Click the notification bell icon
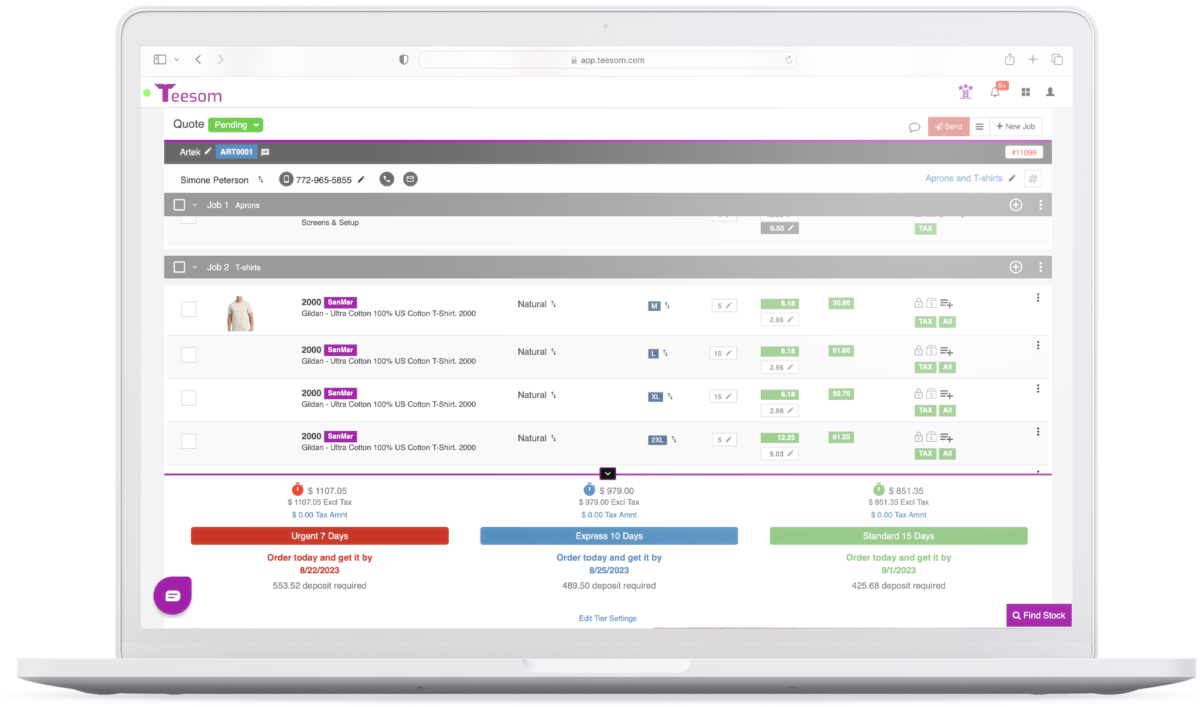 point(995,92)
